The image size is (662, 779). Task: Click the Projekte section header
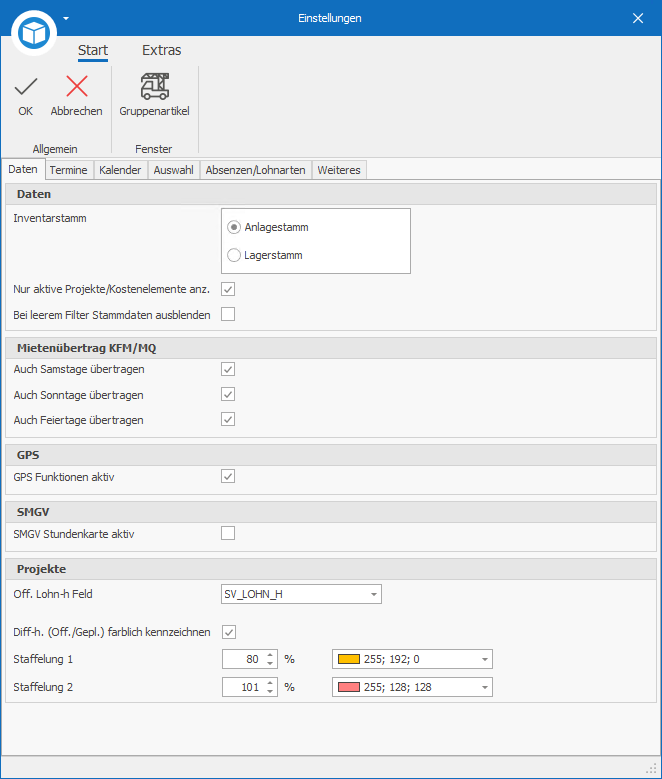(331, 569)
